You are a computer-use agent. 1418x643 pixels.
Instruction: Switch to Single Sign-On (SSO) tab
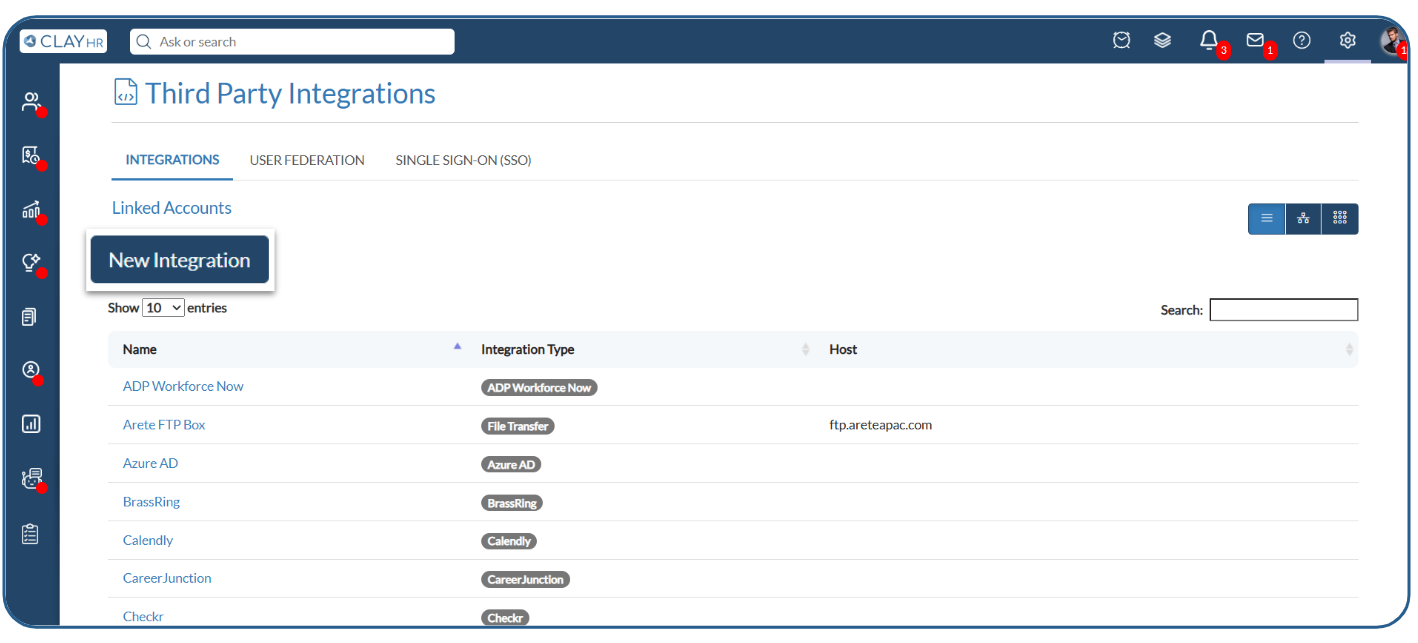(x=463, y=160)
